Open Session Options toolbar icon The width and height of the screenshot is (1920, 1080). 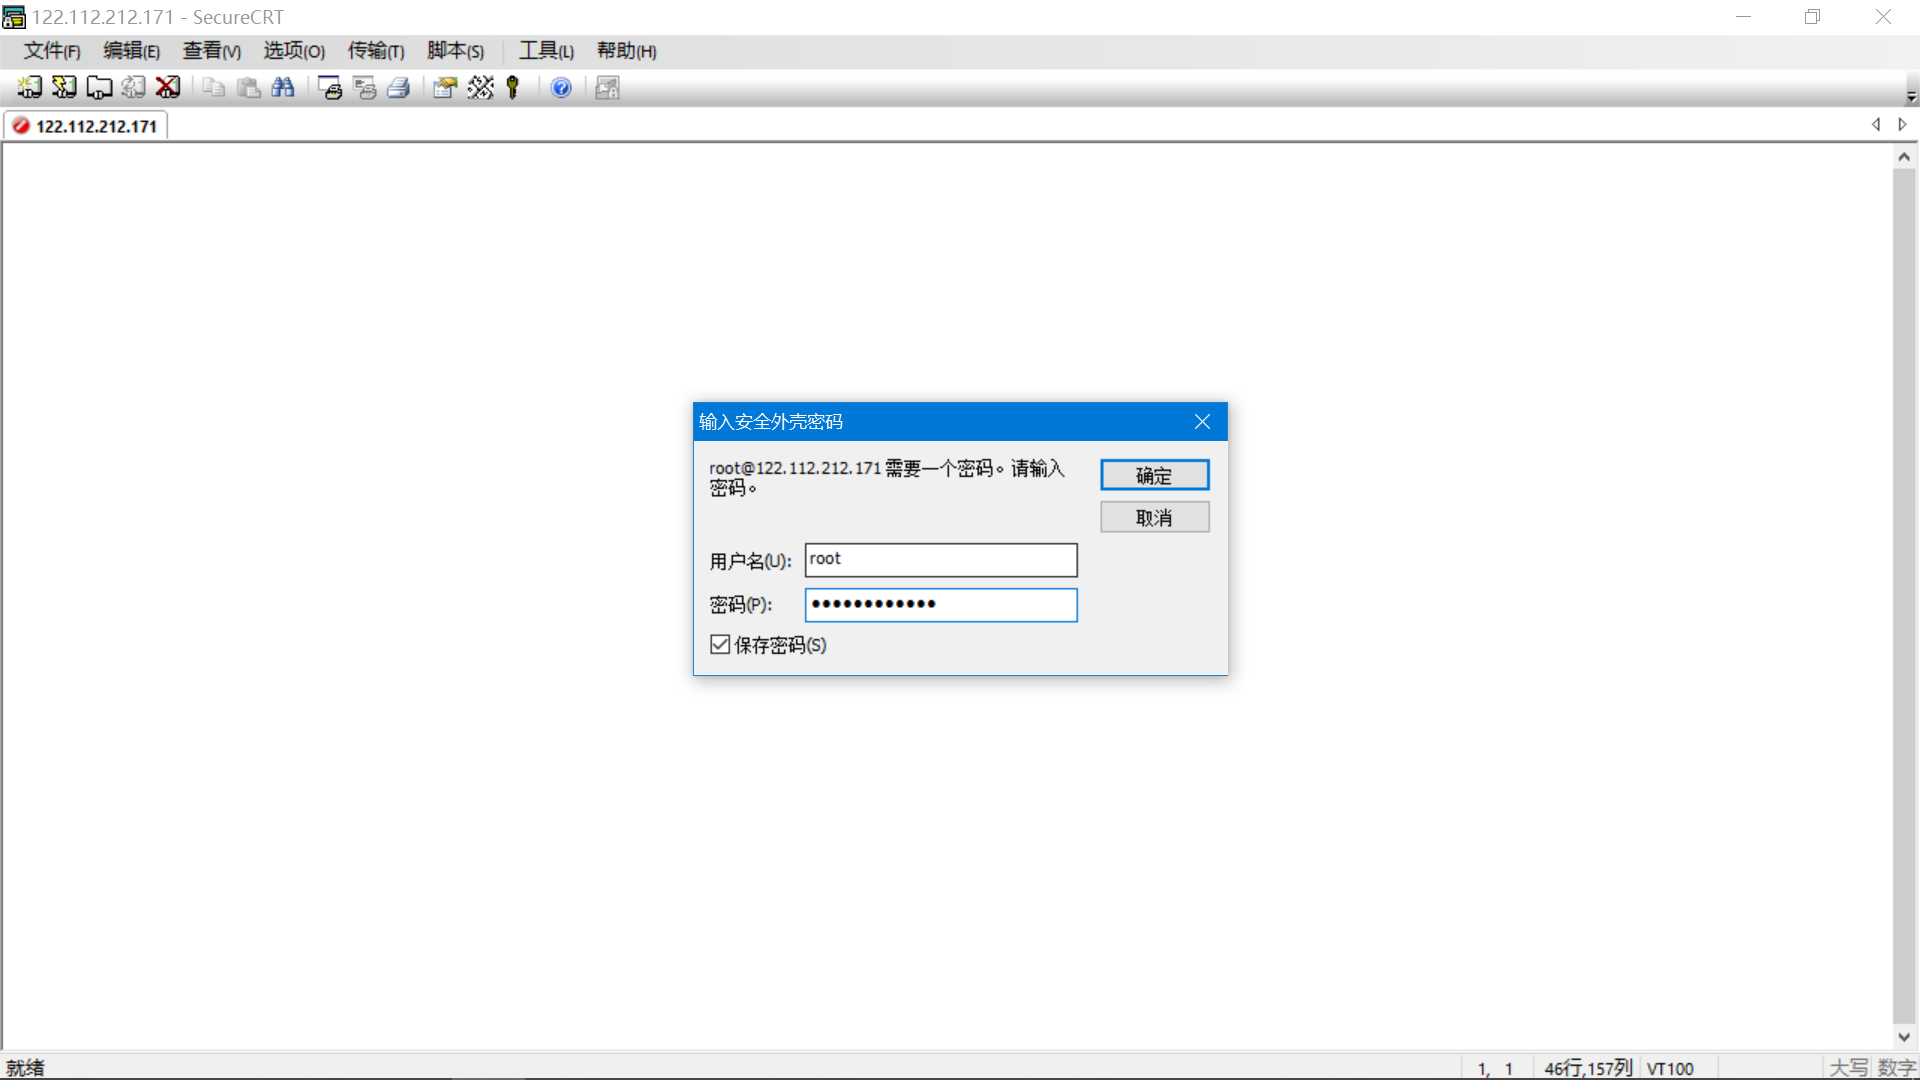(x=445, y=88)
